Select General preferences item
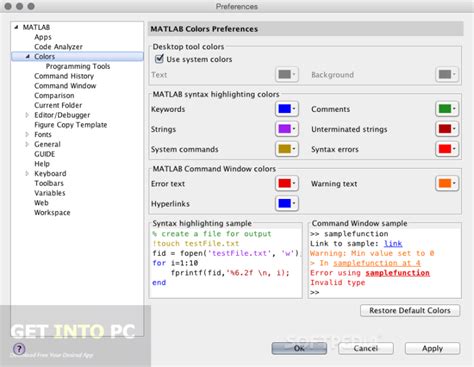 (47, 144)
